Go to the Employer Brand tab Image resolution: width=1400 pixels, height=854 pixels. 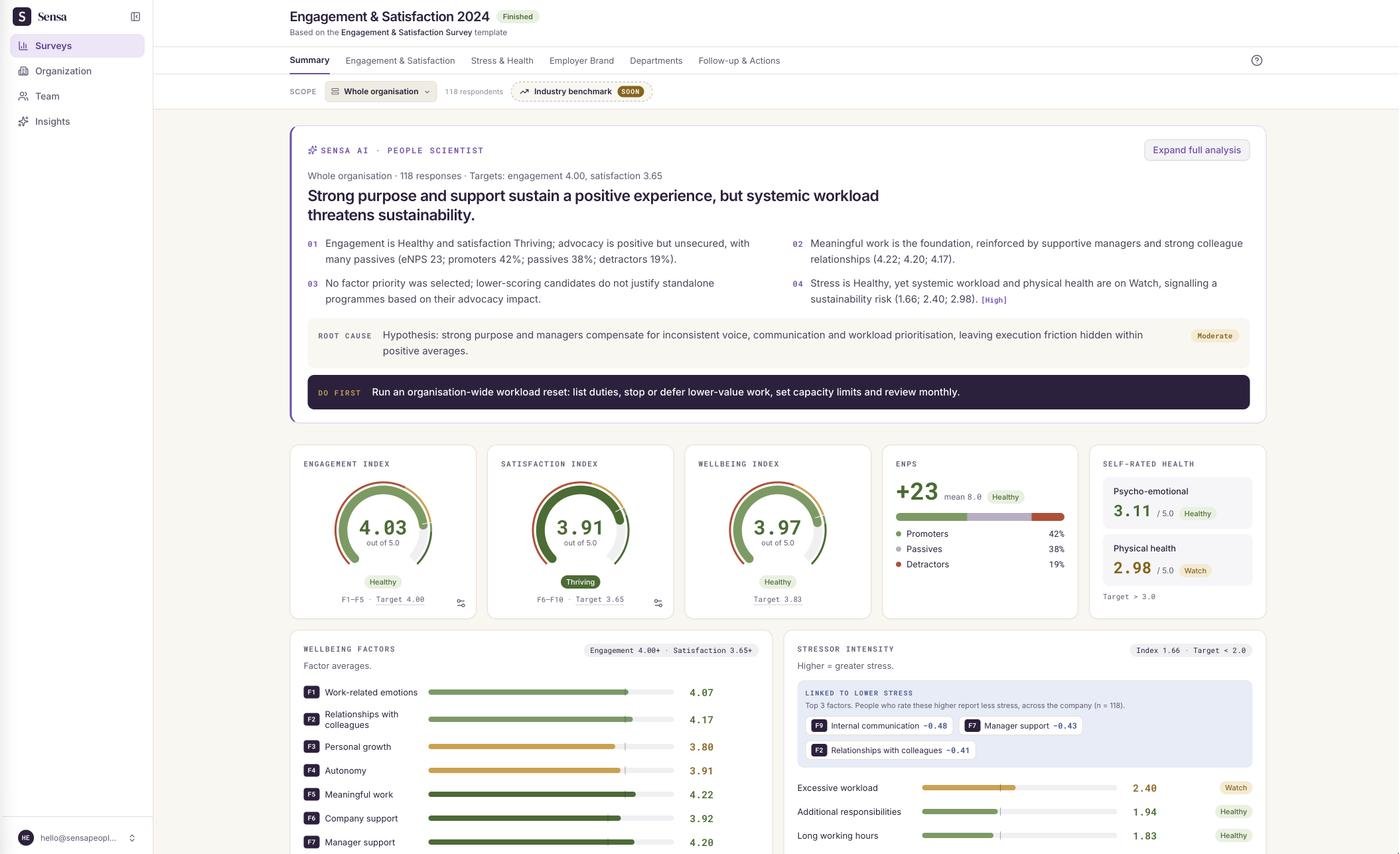581,61
